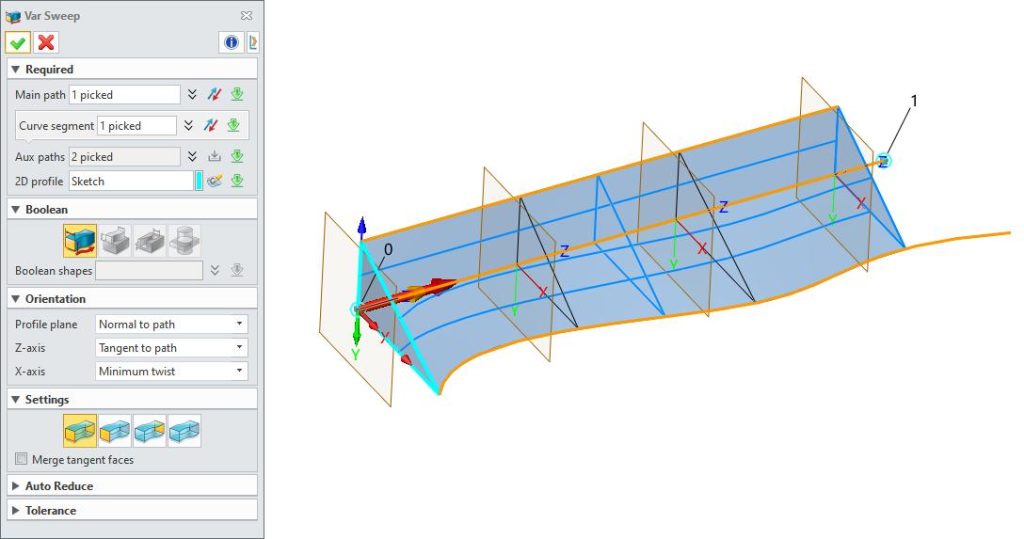Open the X-axis Minimum twist dropdown
The image size is (1024, 539).
click(171, 371)
